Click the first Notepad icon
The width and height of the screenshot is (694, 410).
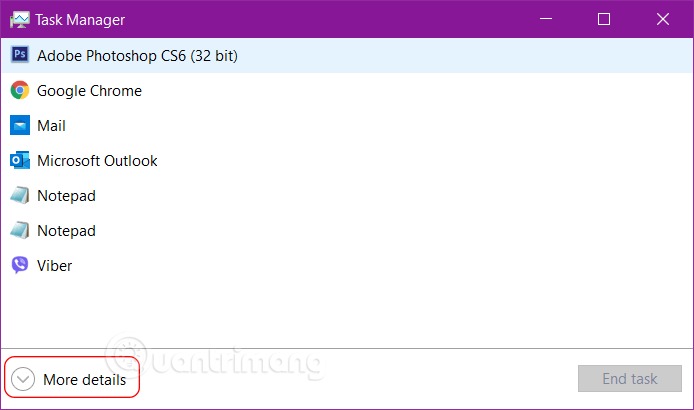tap(20, 195)
